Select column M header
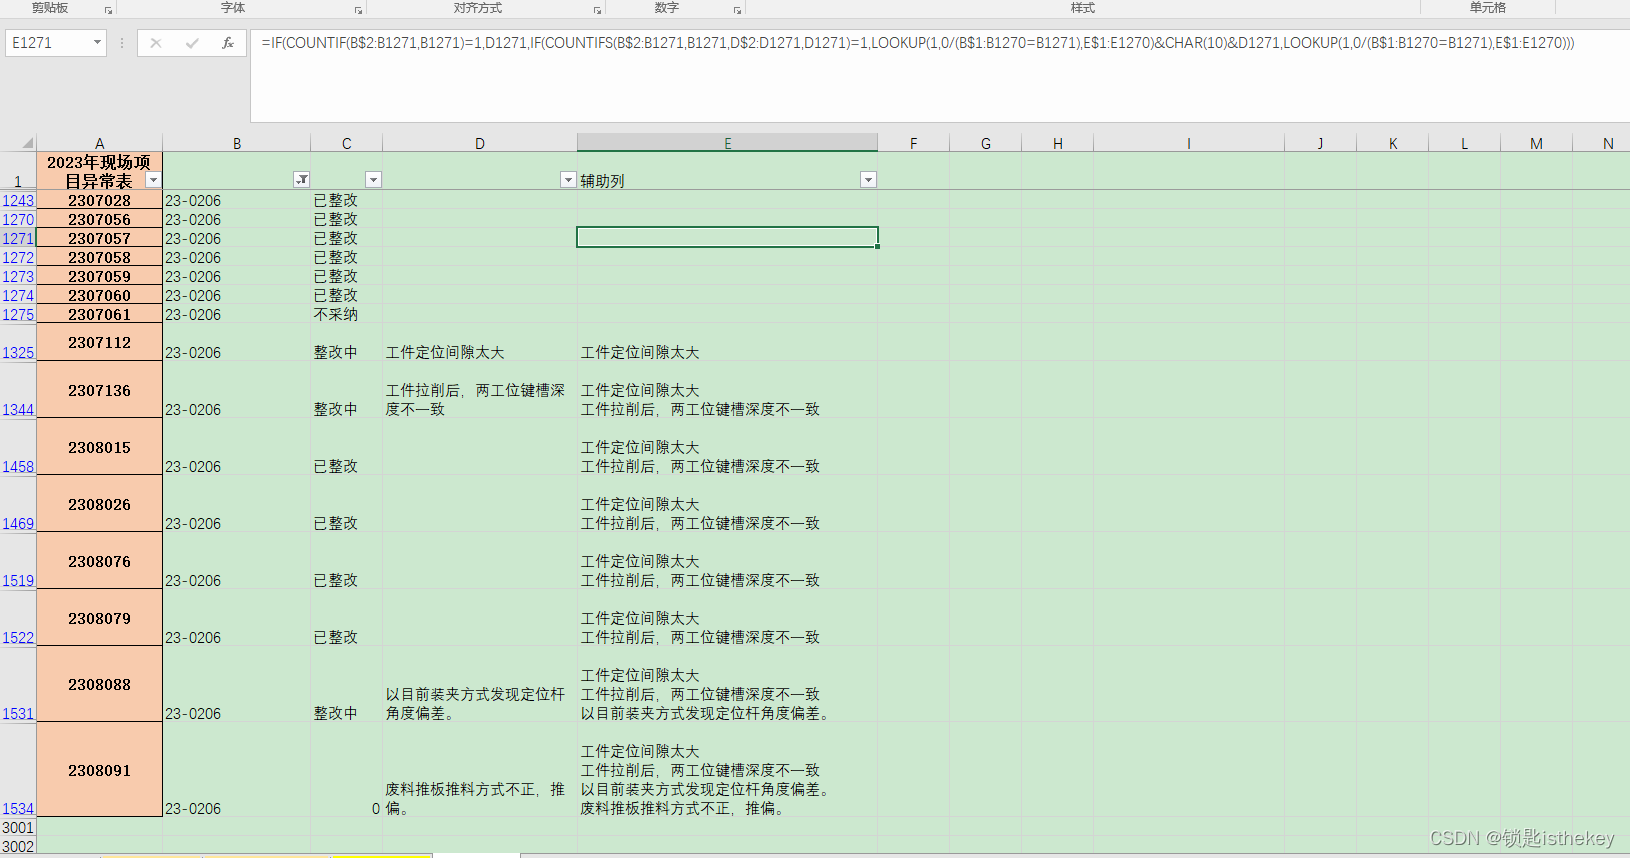Image resolution: width=1630 pixels, height=858 pixels. [1536, 143]
